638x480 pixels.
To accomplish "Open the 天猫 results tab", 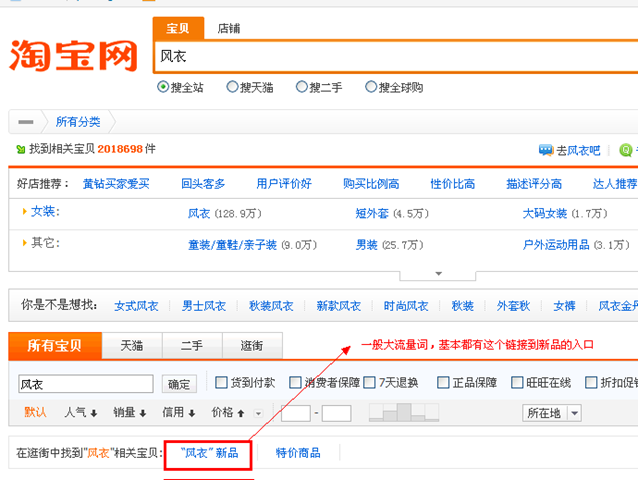I will click(x=132, y=345).
